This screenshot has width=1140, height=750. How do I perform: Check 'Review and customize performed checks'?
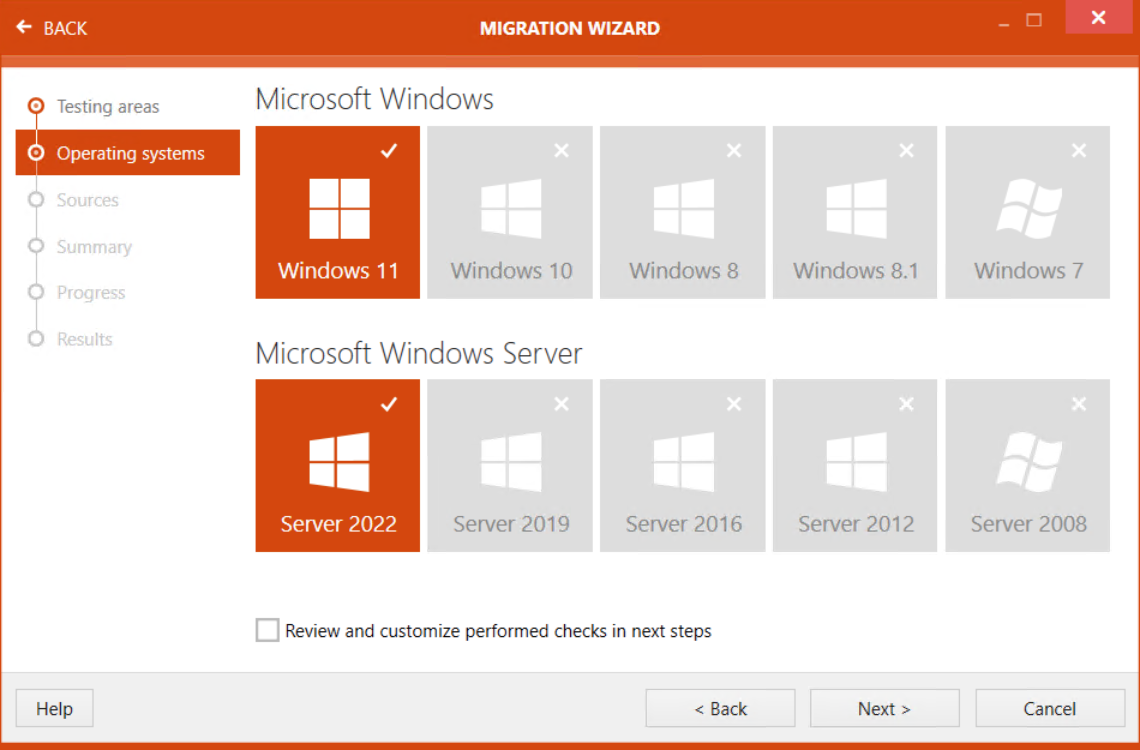pyautogui.click(x=267, y=630)
